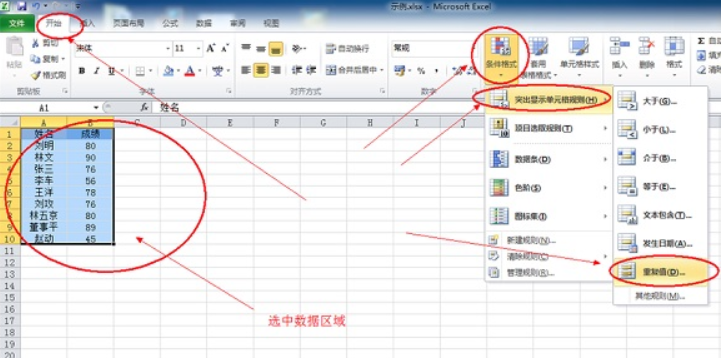Viewport: 721px width, 362px height.
Task: Select 新建规则(N)... New Rule entry
Action: (x=531, y=241)
